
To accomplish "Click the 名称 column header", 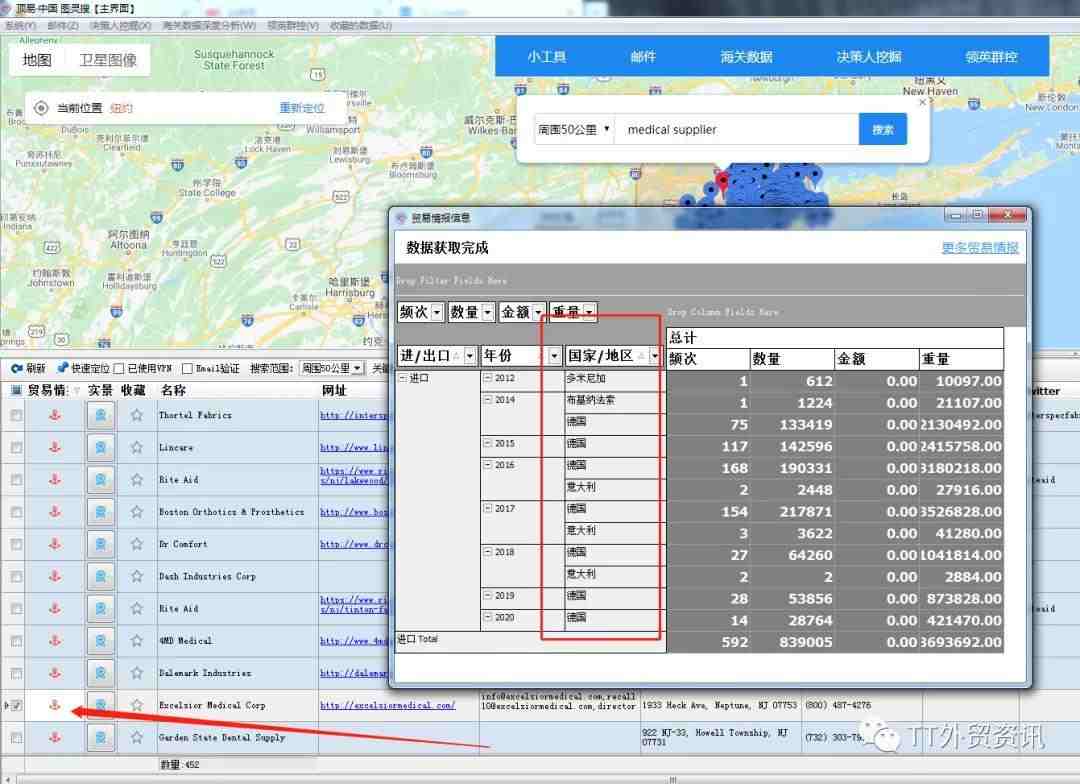I will click(174, 390).
